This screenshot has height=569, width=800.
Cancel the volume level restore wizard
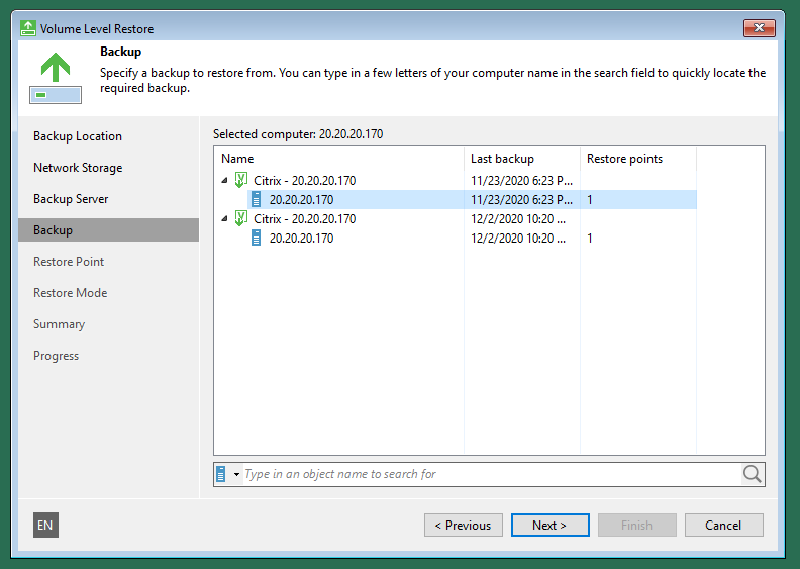coord(724,525)
